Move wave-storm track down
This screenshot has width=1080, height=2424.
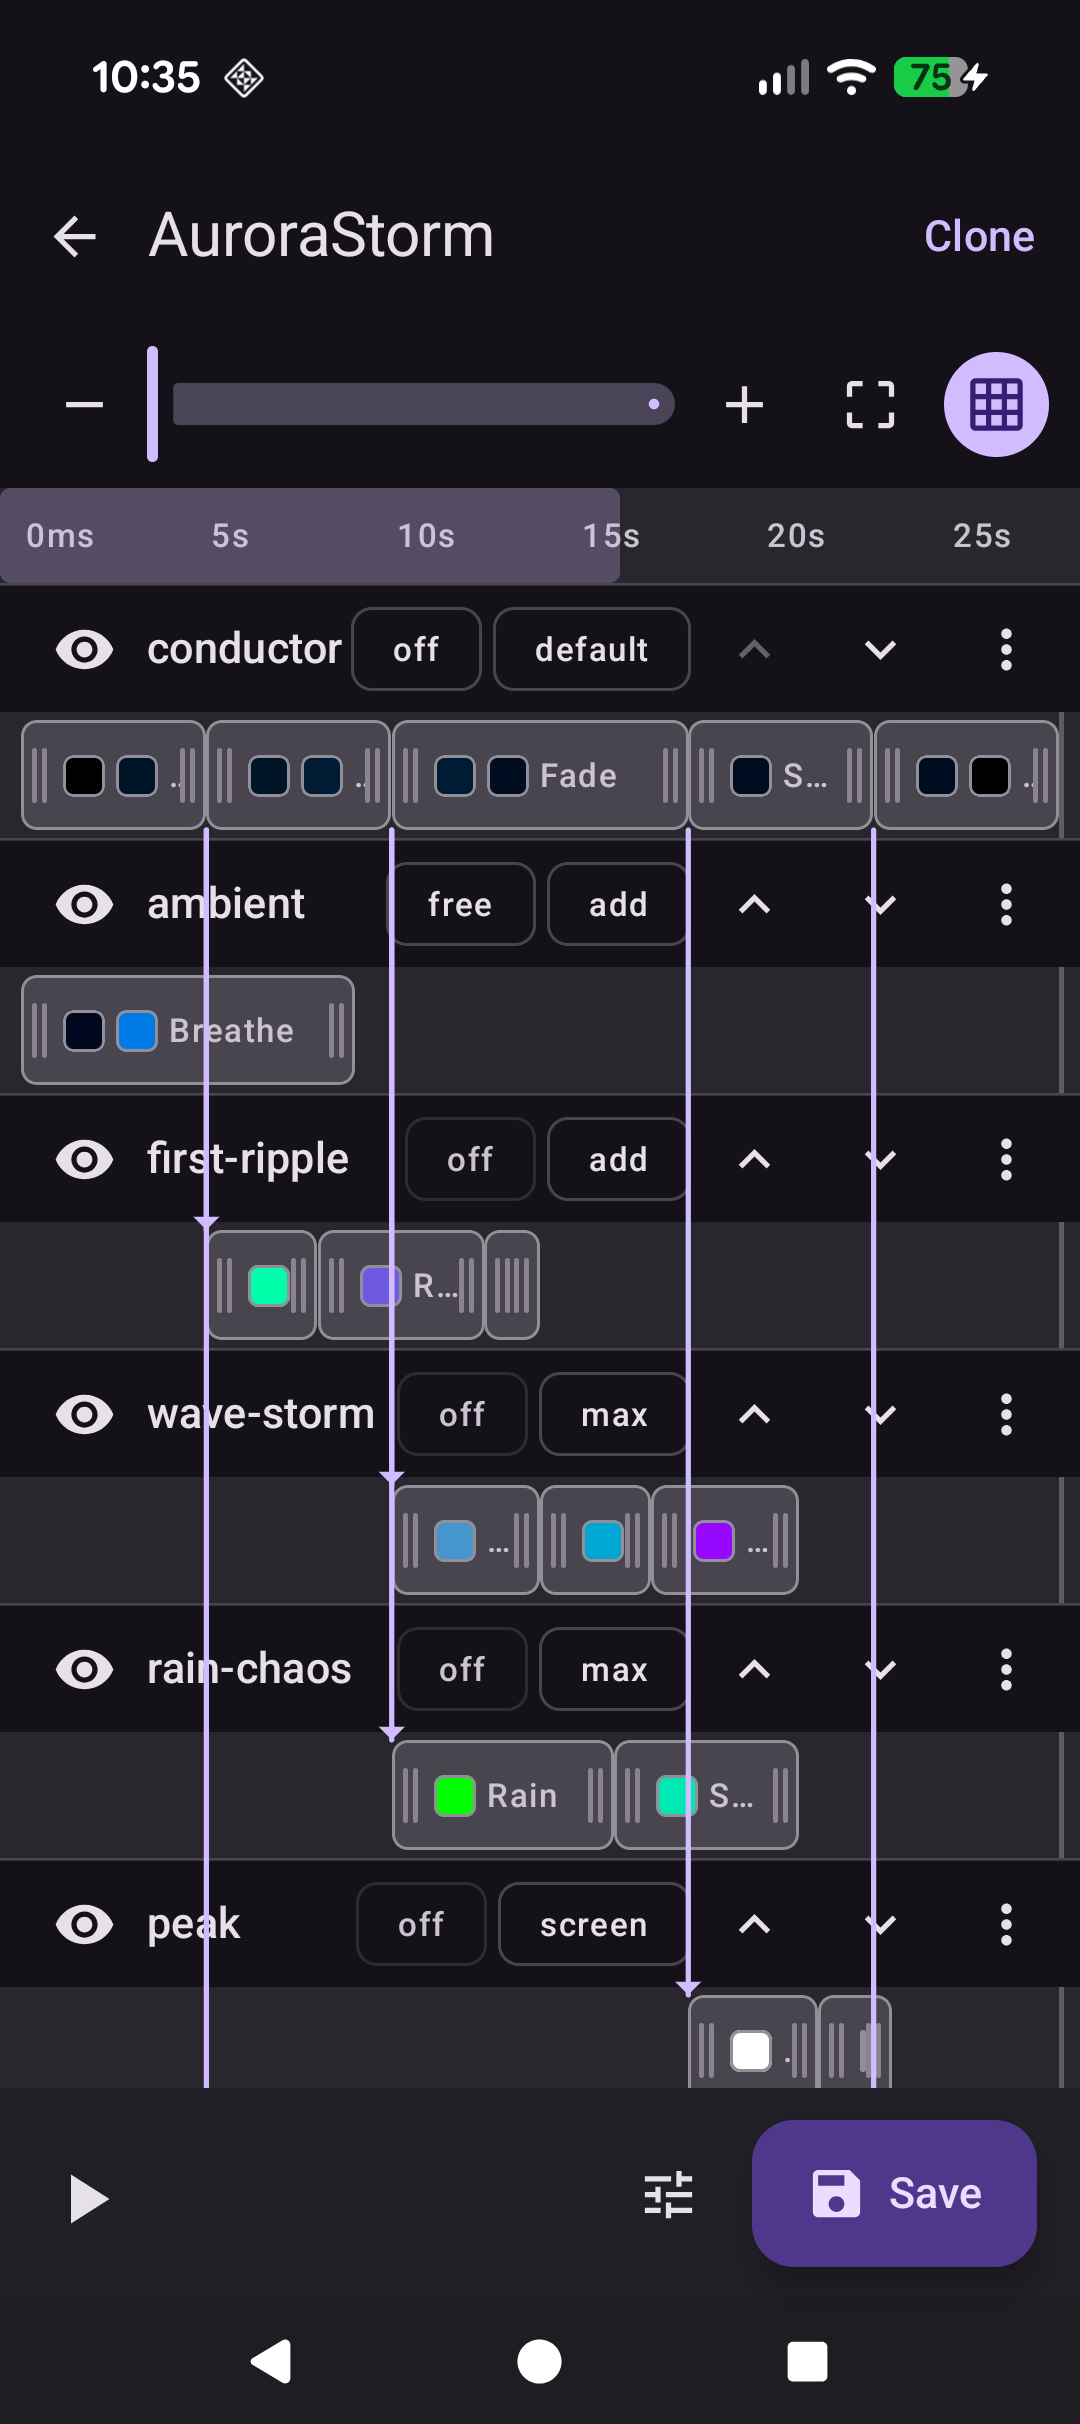click(880, 1415)
